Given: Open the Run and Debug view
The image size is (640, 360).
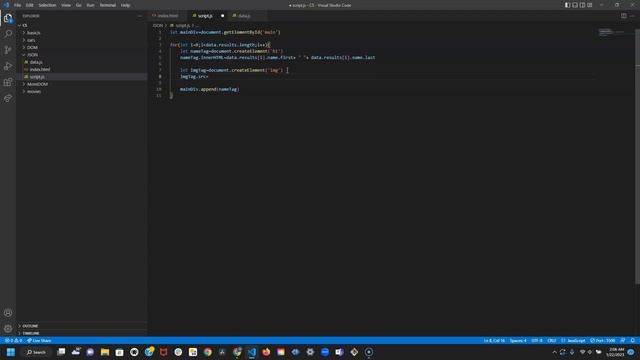Looking at the screenshot, I should point(8,66).
